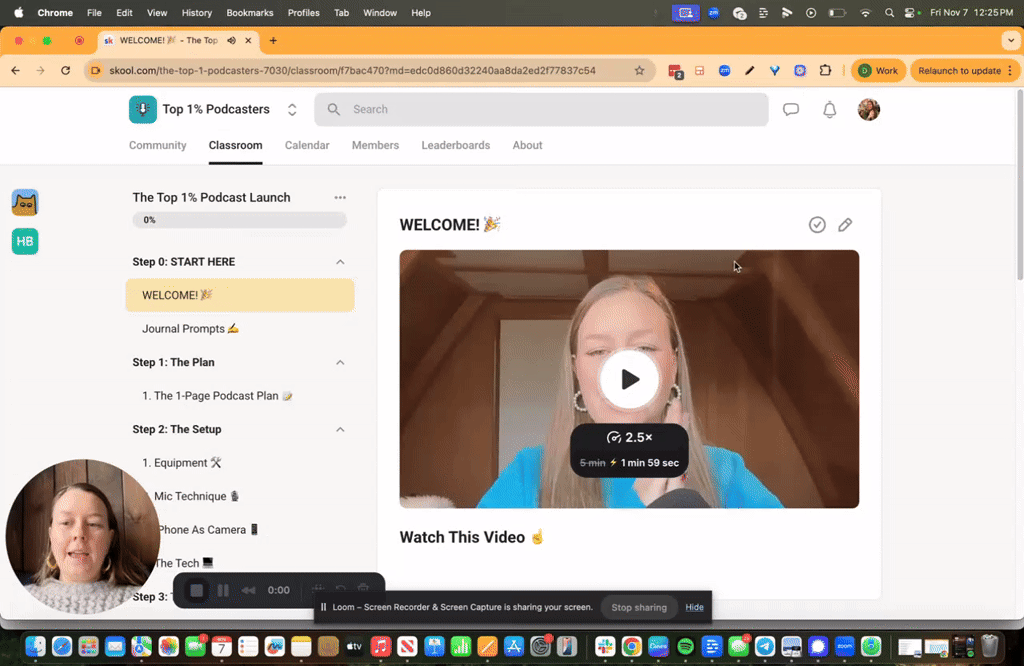The height and width of the screenshot is (666, 1024).
Task: Go to the Calendar tab
Action: (x=307, y=145)
